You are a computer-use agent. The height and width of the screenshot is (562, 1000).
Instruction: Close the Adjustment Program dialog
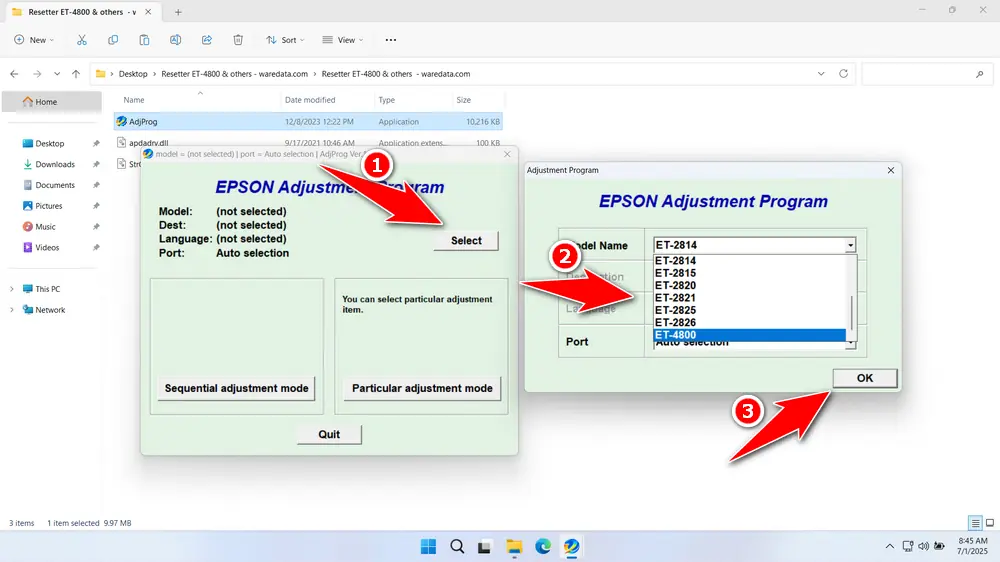tap(891, 170)
